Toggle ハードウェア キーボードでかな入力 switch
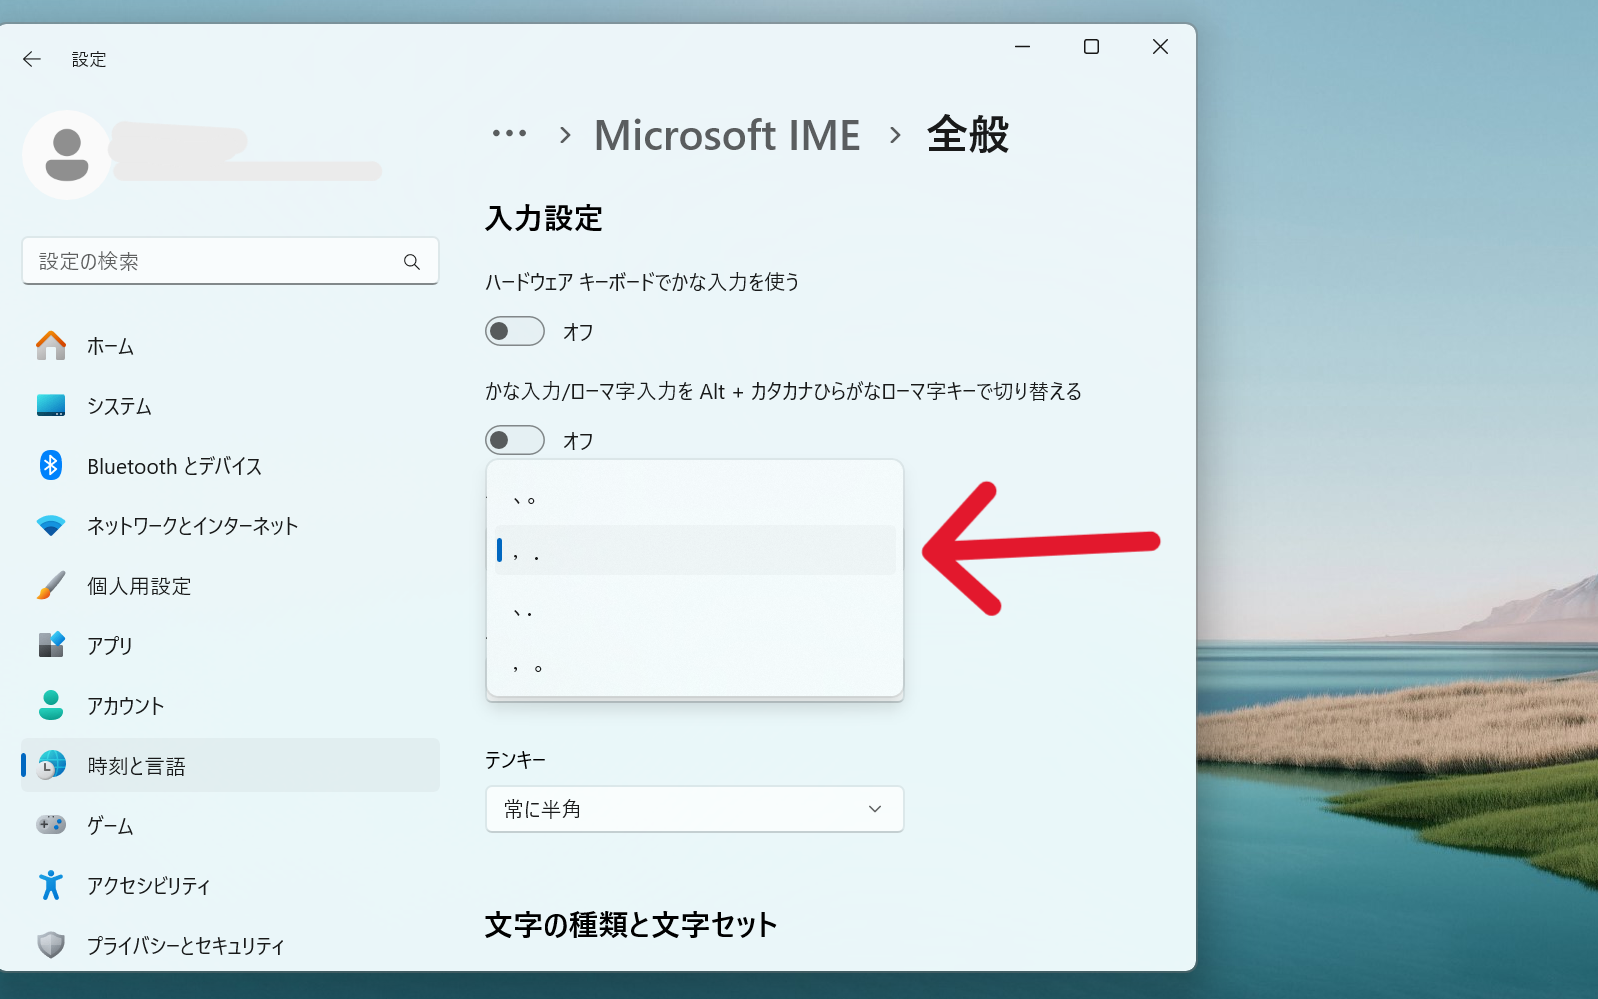 [515, 331]
